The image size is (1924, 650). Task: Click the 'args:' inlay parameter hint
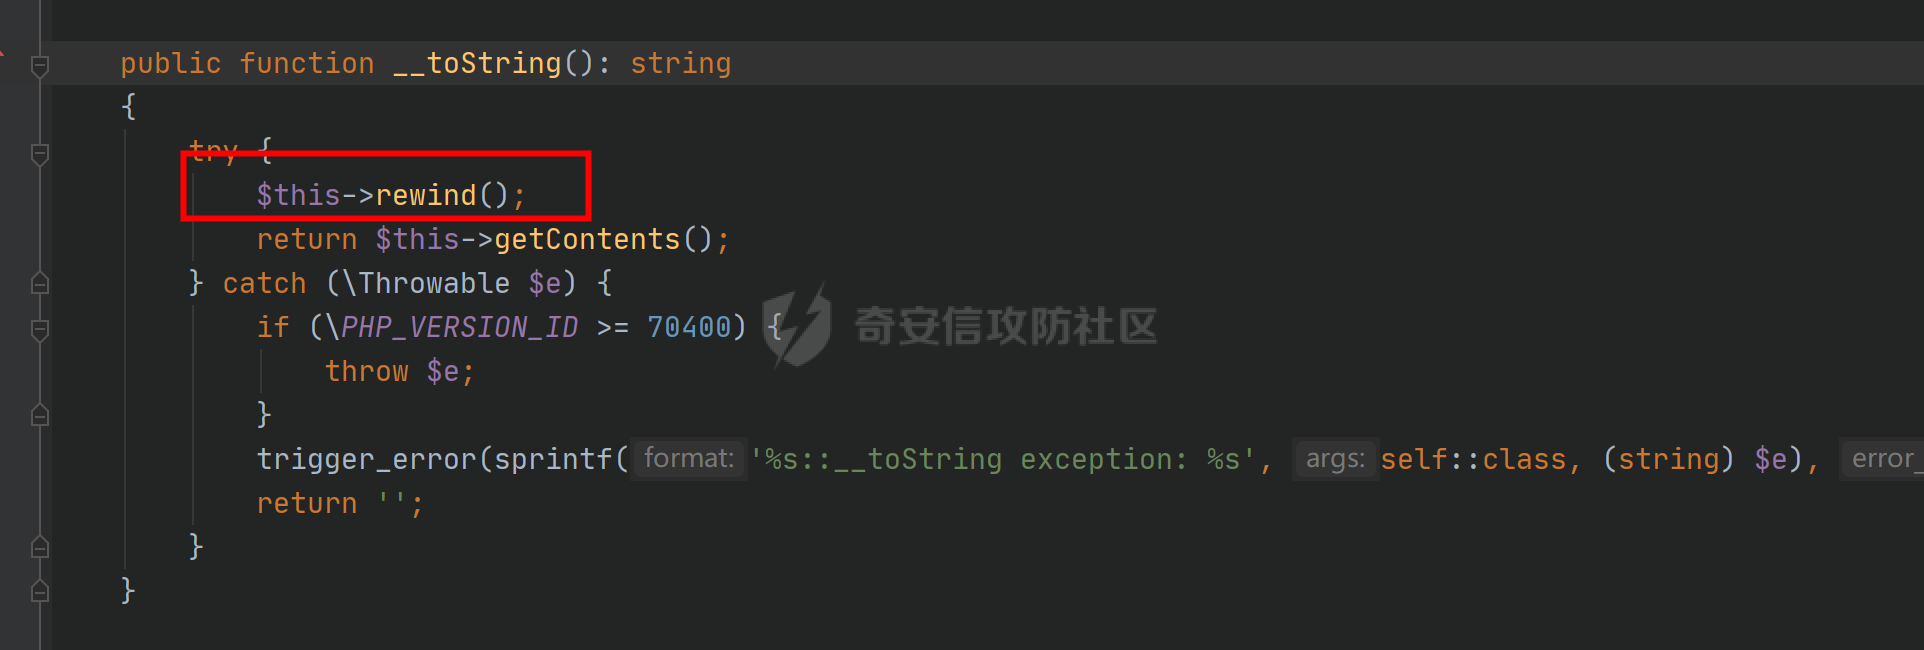[x=1335, y=459]
